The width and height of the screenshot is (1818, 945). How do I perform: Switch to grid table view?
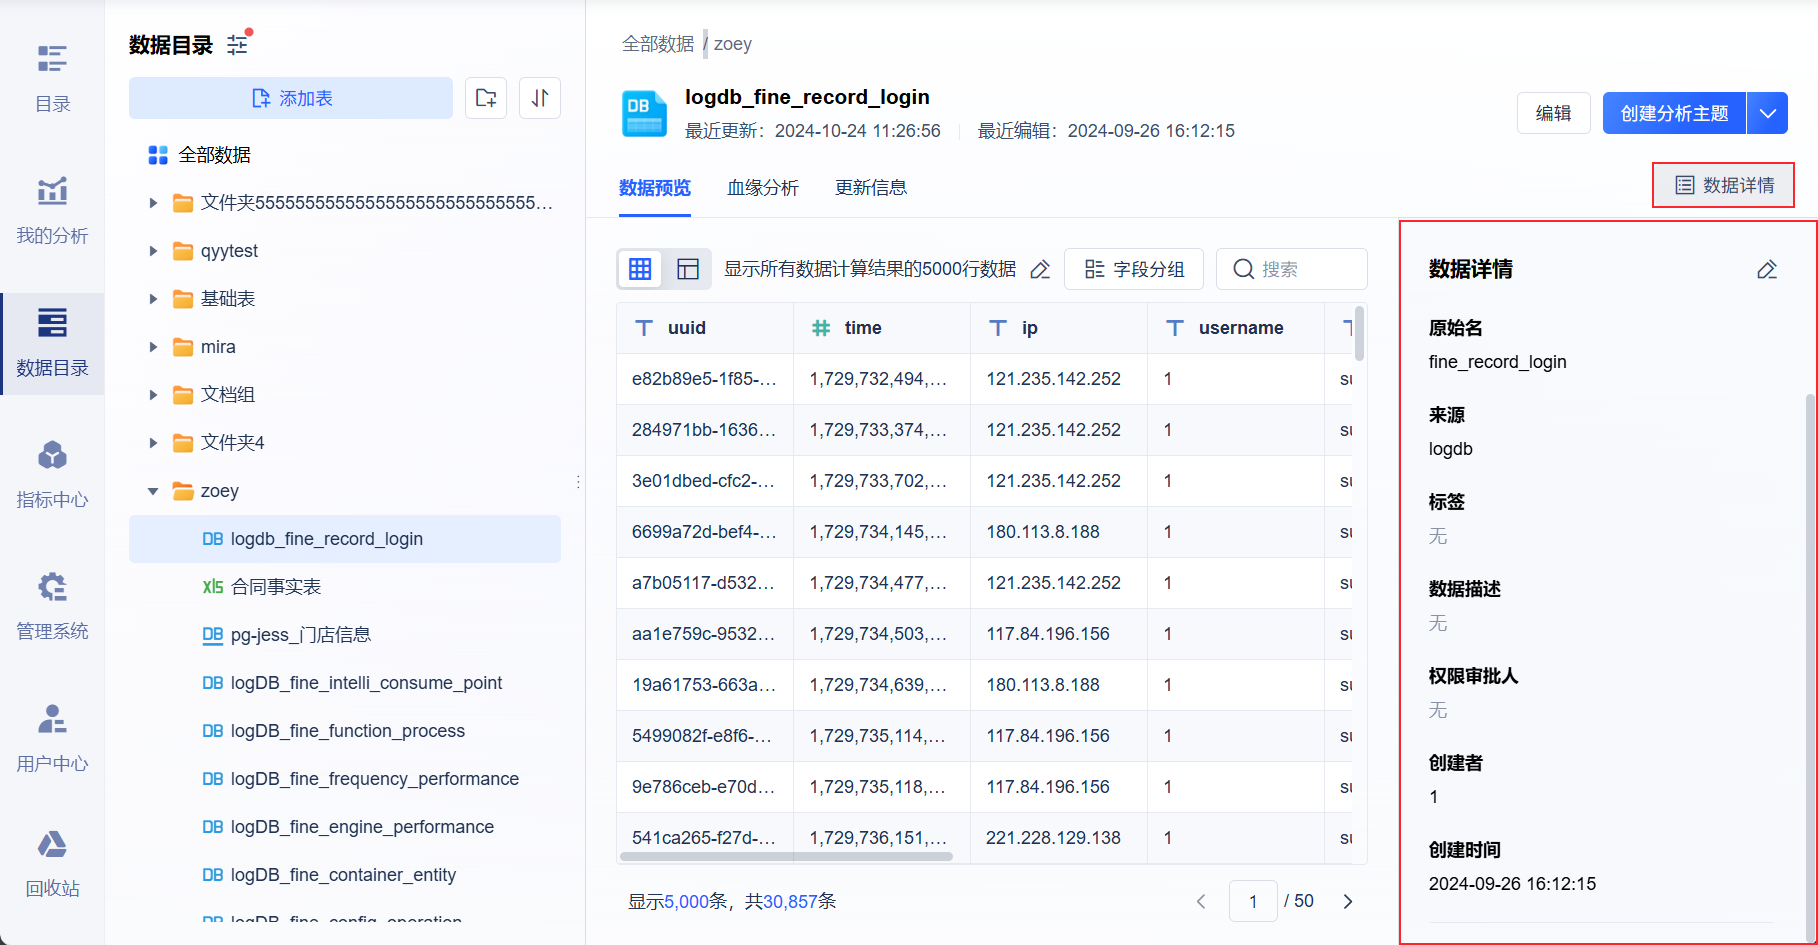[x=640, y=269]
